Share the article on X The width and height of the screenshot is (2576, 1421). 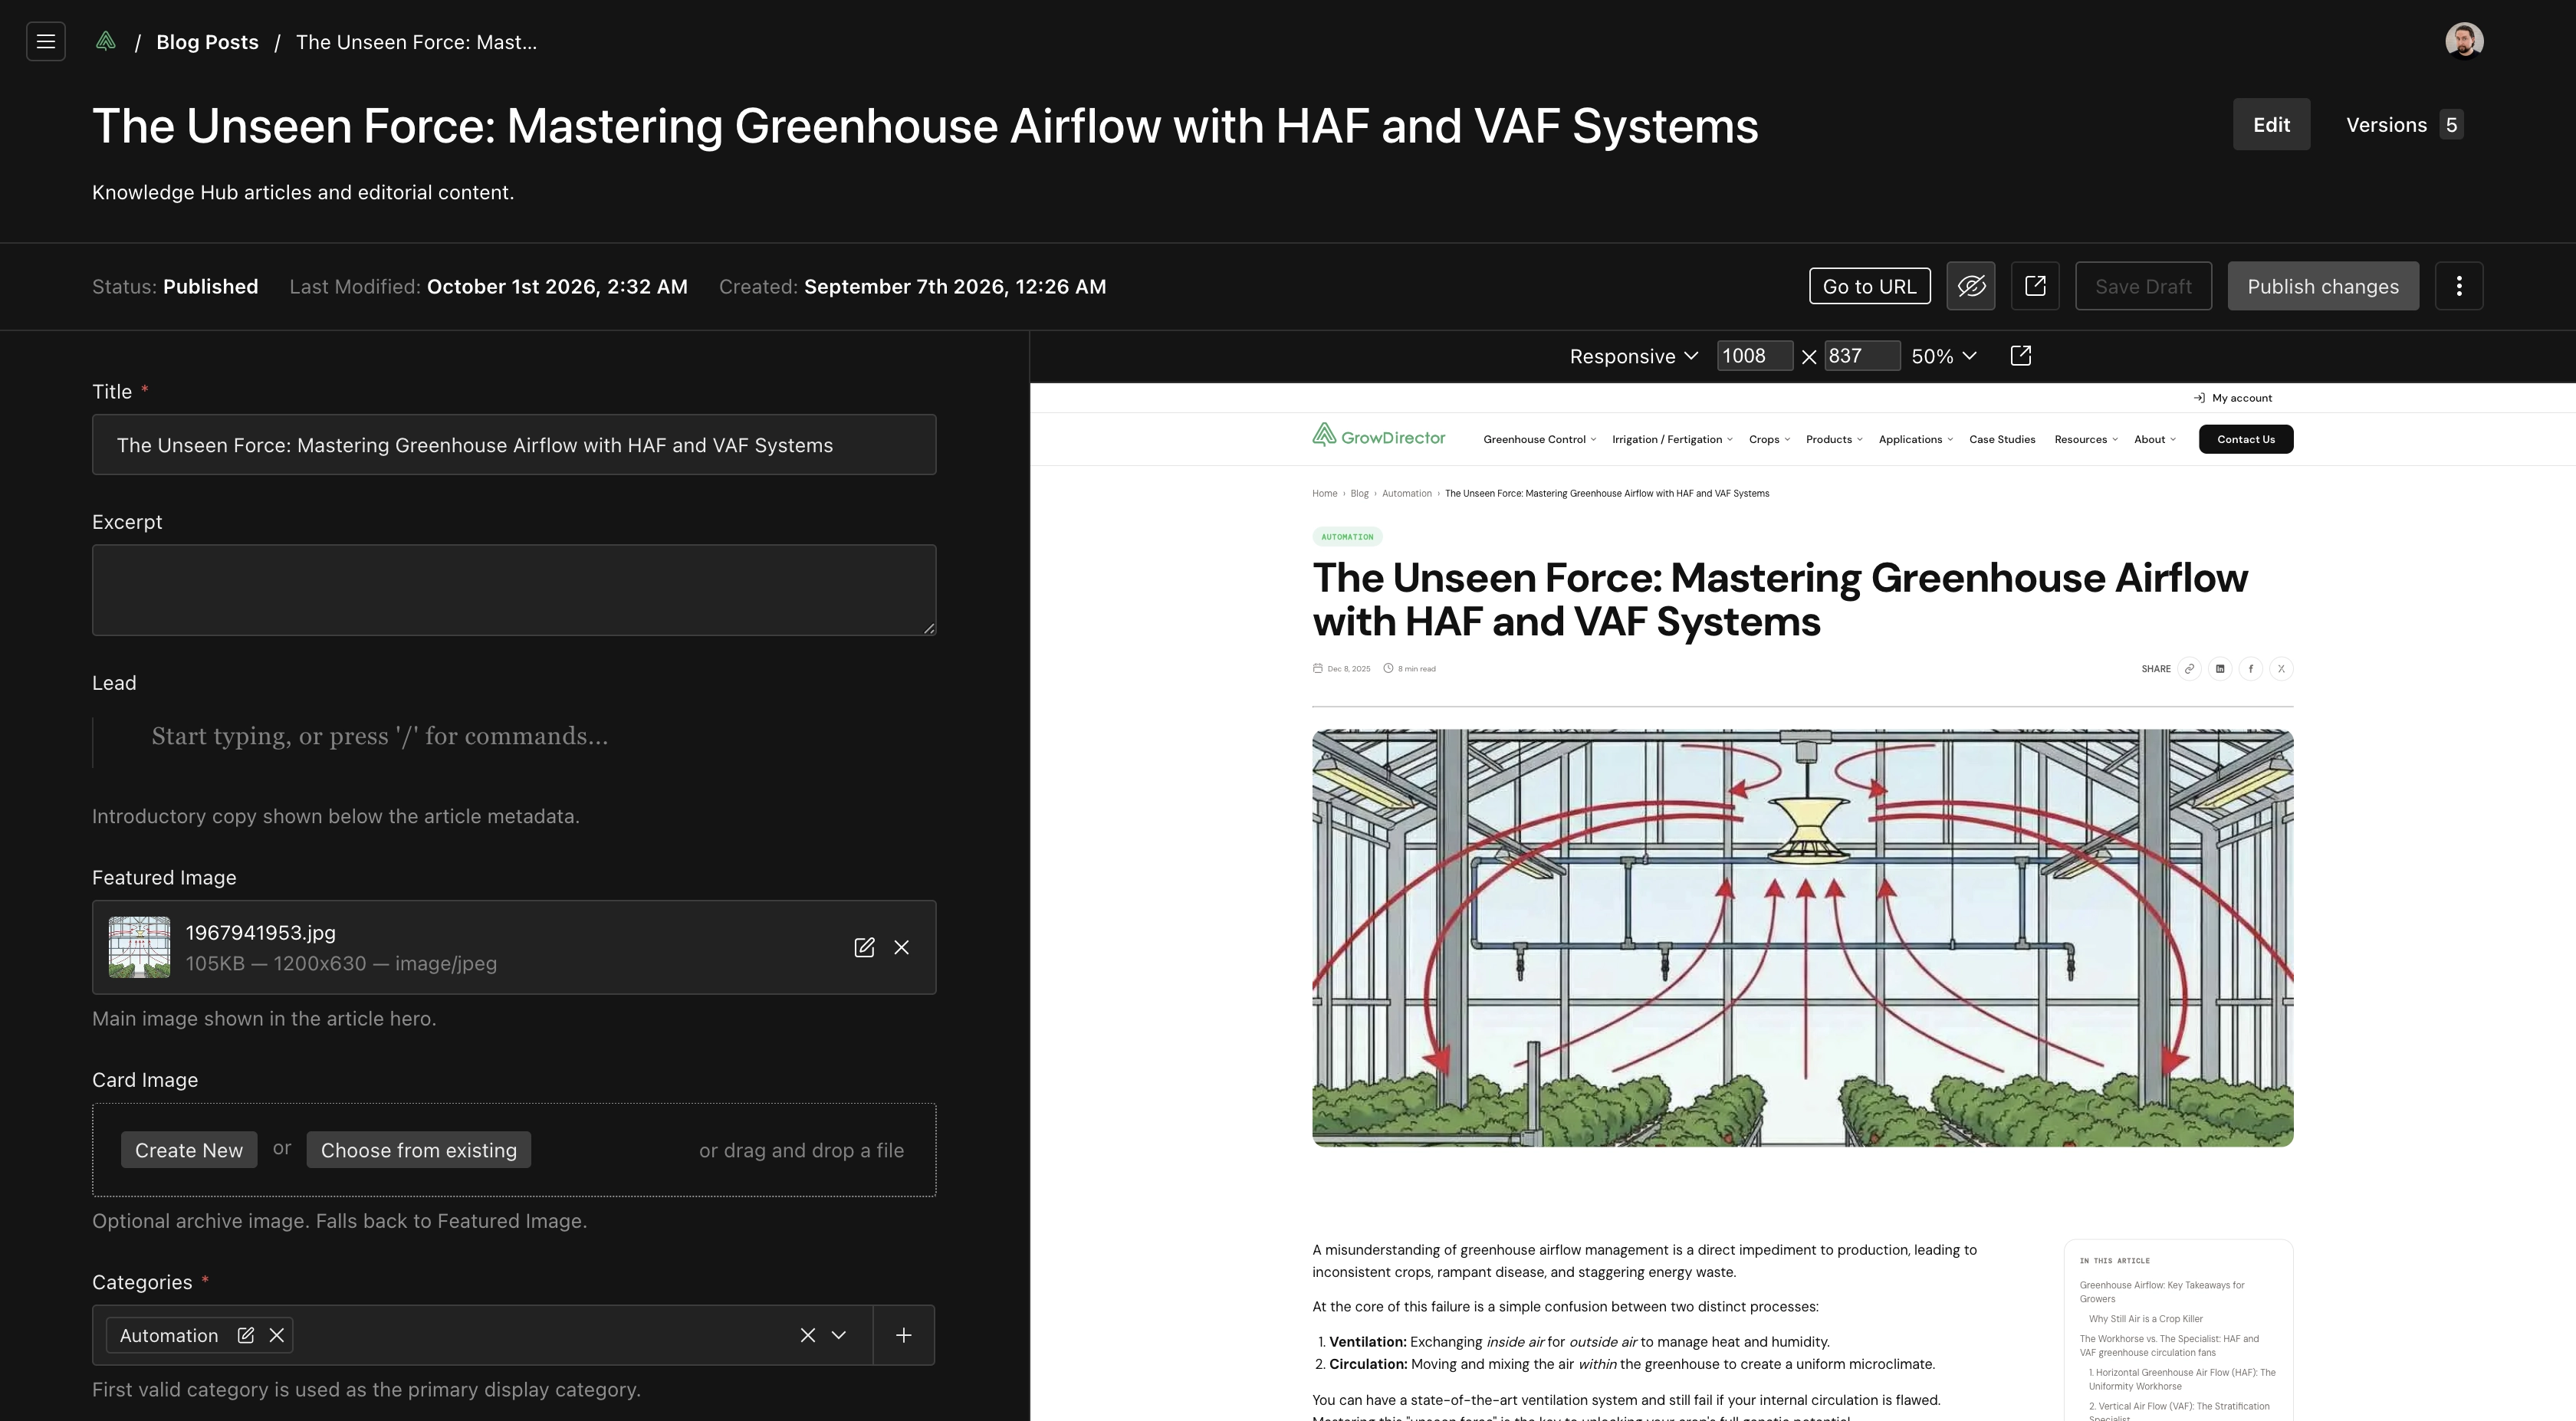[2281, 669]
